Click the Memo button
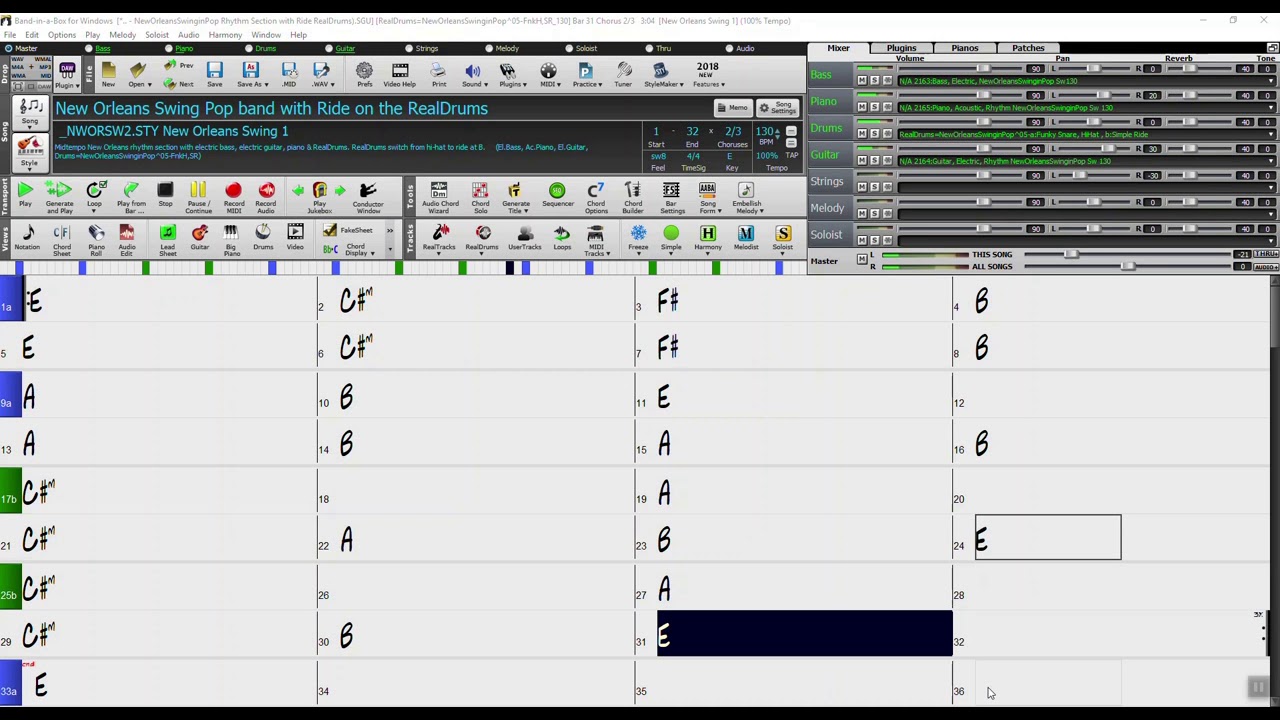Viewport: 1280px width, 720px height. (733, 108)
